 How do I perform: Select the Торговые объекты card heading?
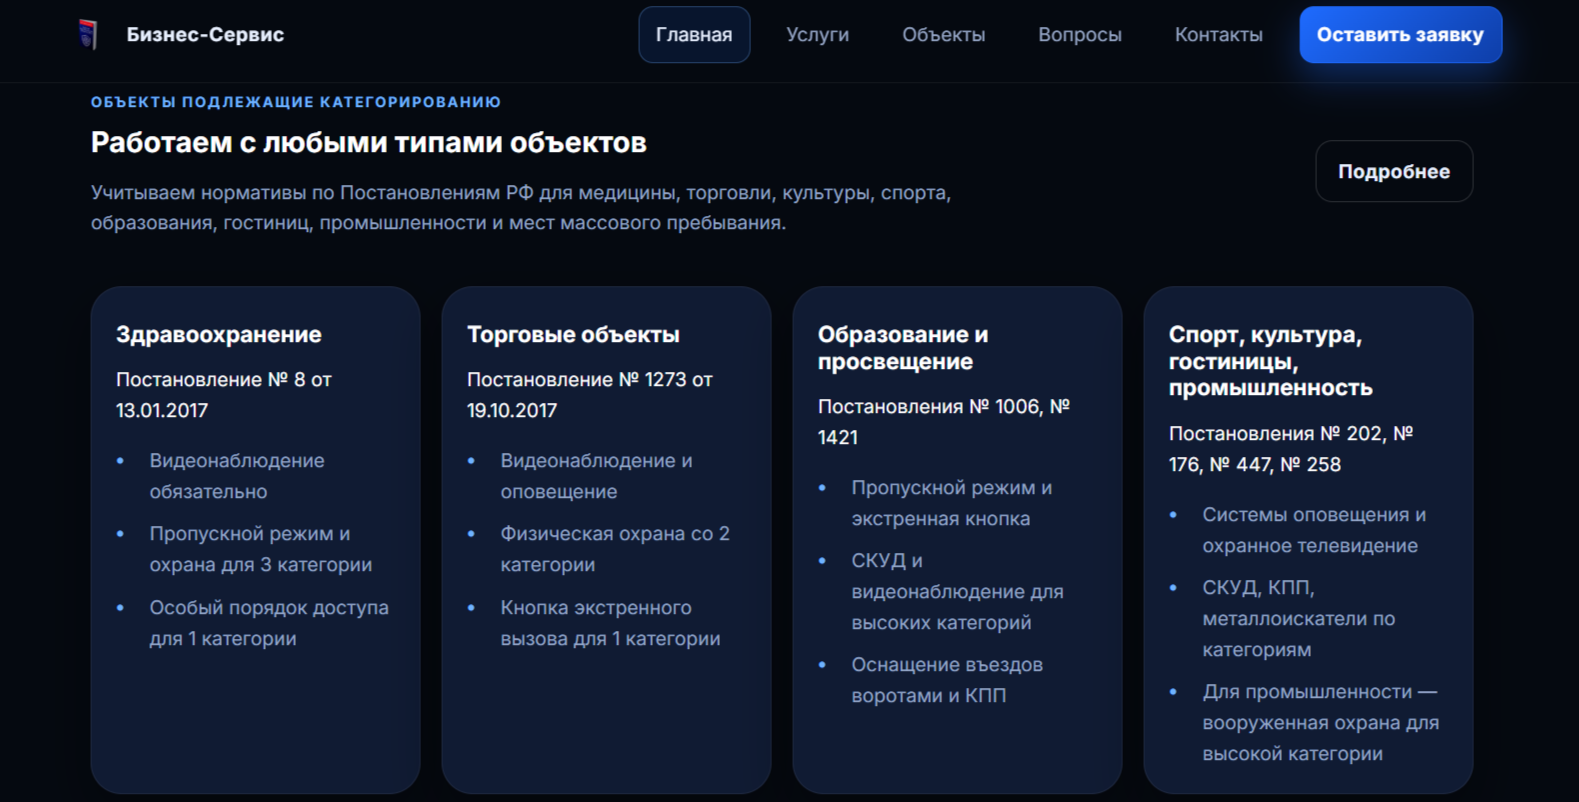tap(573, 334)
